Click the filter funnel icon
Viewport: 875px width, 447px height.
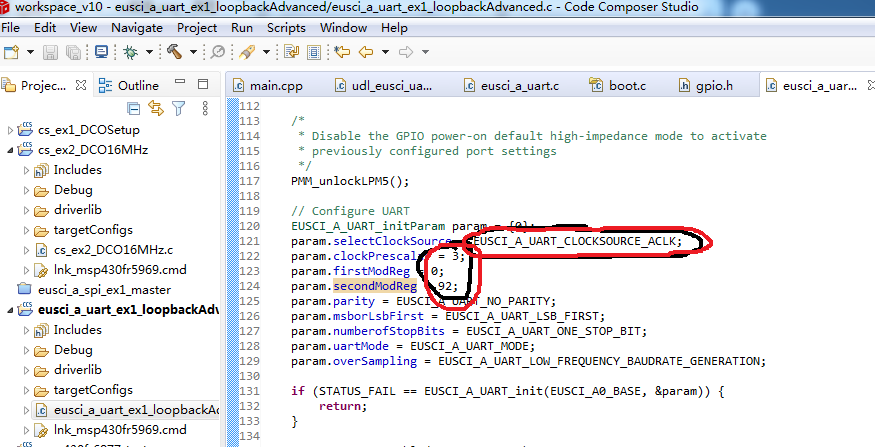click(x=179, y=108)
